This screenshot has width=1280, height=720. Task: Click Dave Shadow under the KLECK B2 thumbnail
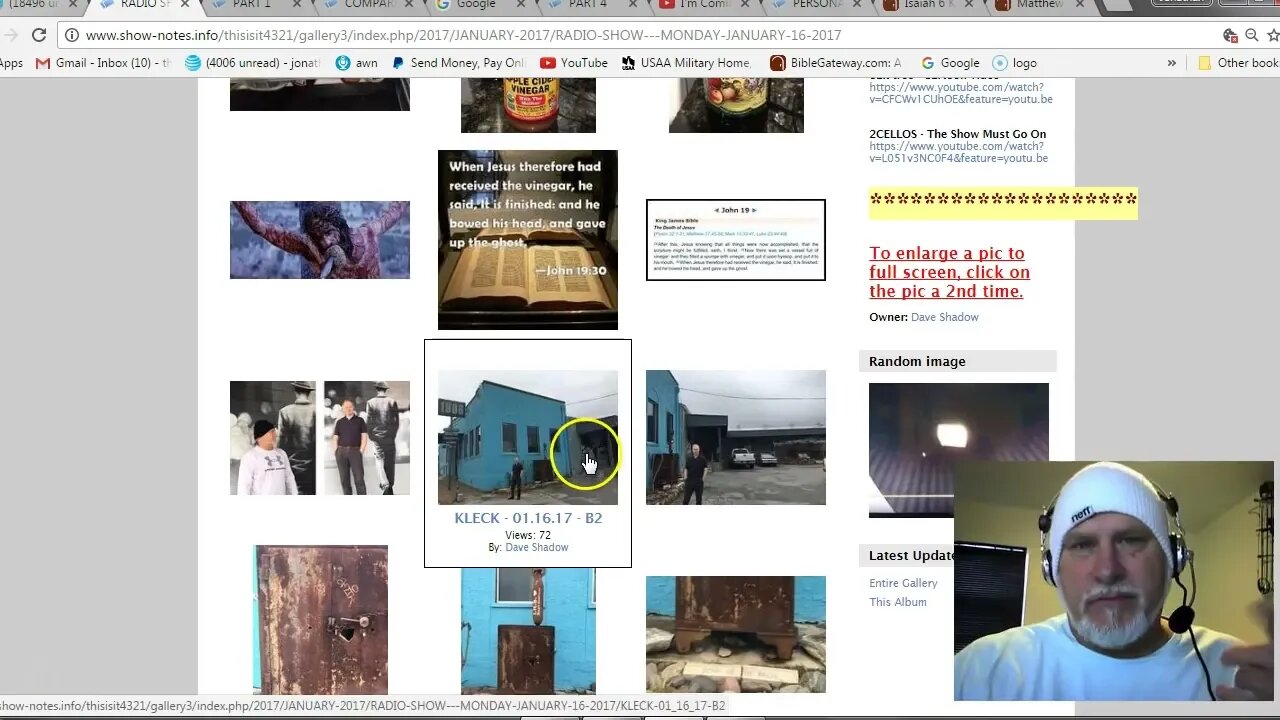click(x=536, y=547)
